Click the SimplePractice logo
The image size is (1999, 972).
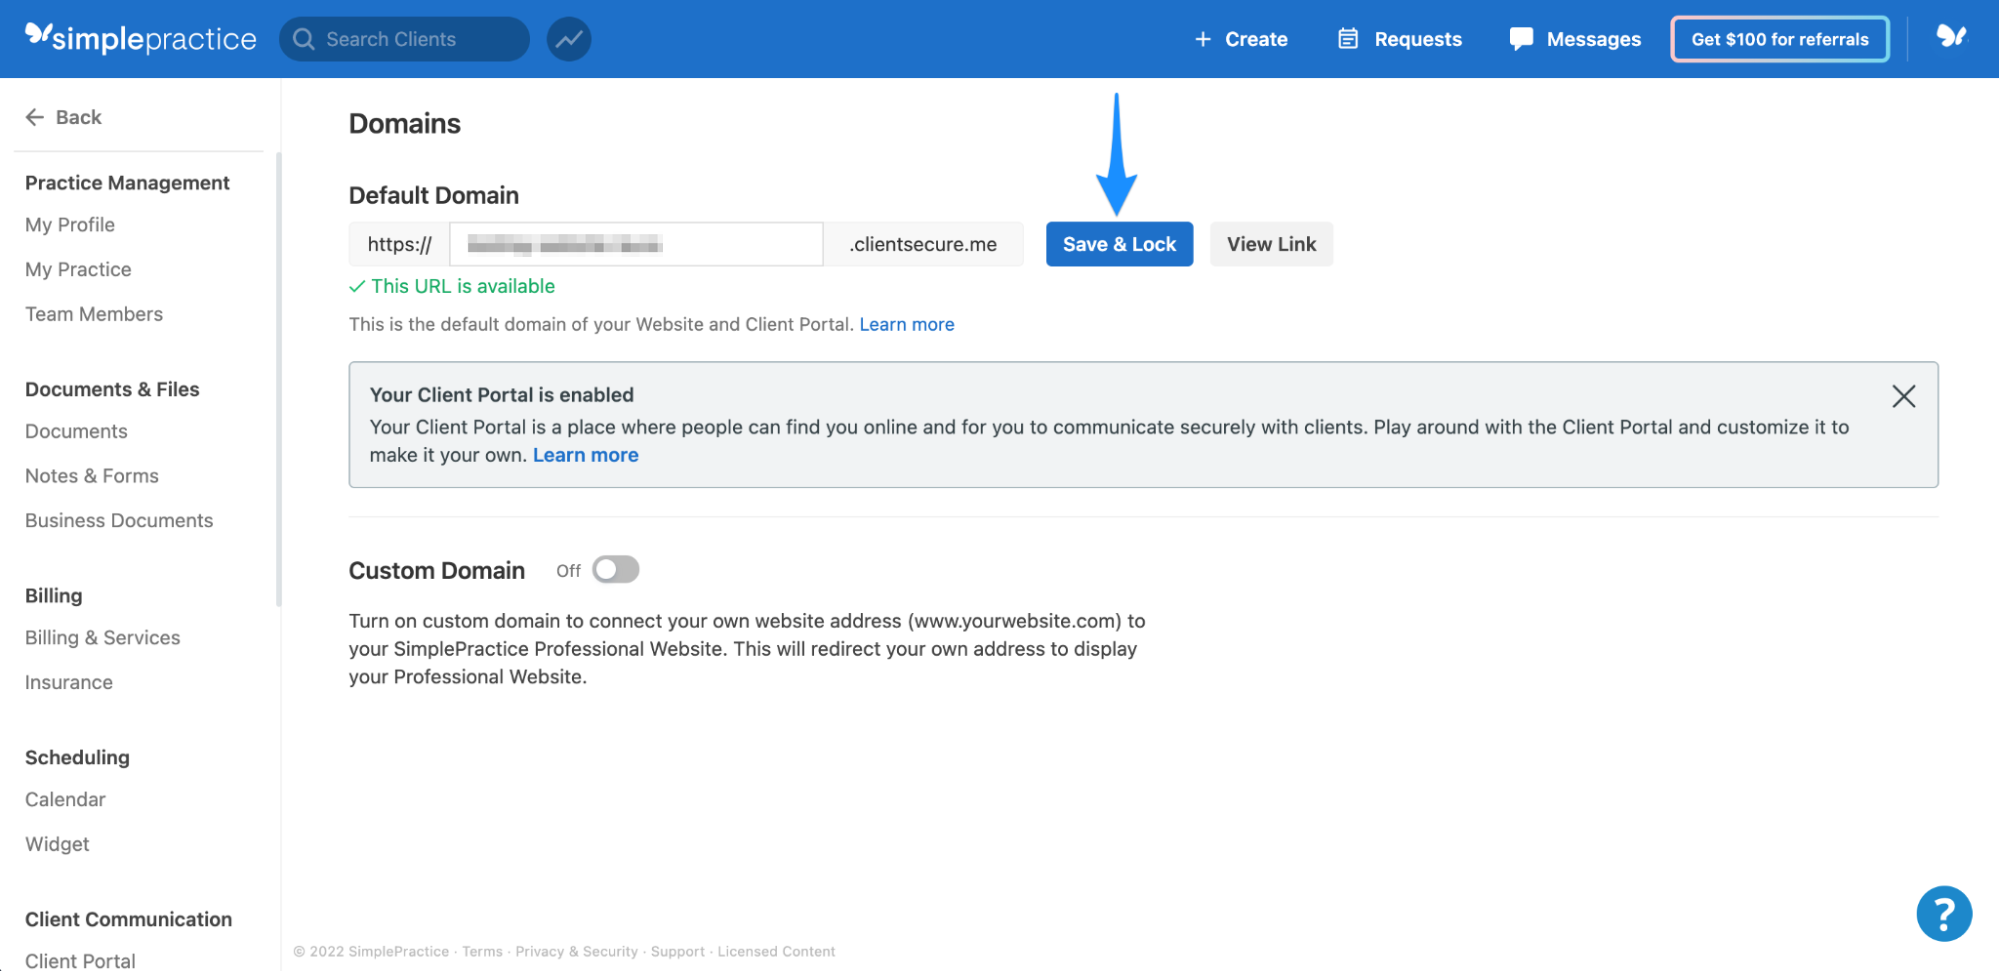pos(140,38)
